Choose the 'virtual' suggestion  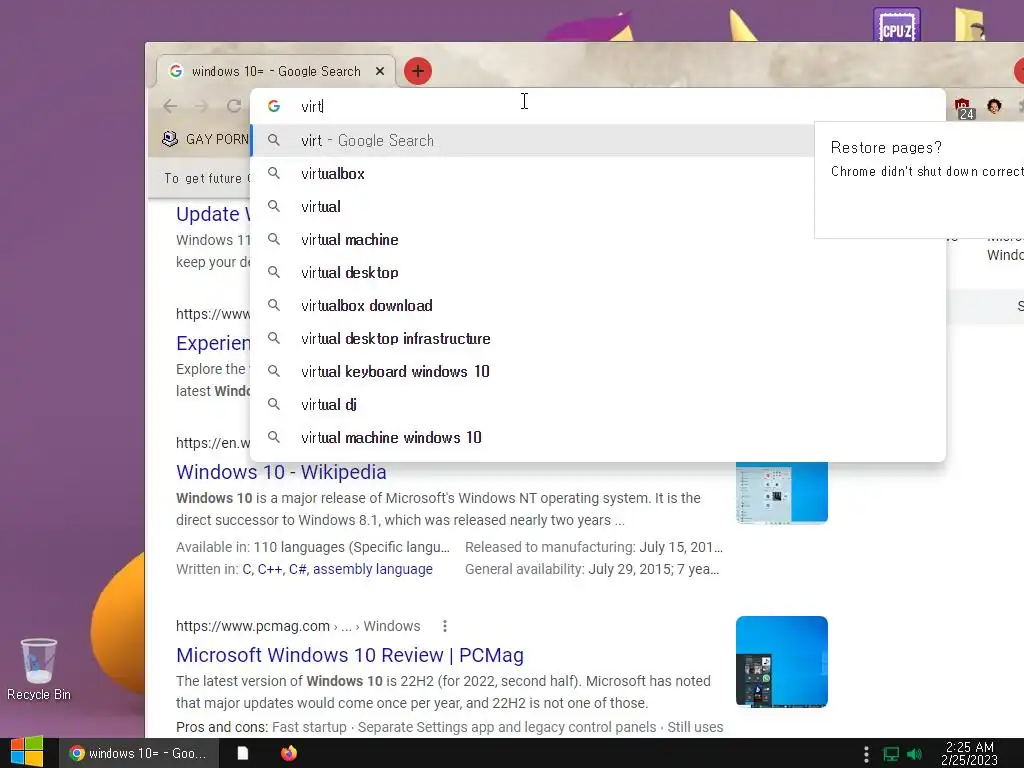598,206
